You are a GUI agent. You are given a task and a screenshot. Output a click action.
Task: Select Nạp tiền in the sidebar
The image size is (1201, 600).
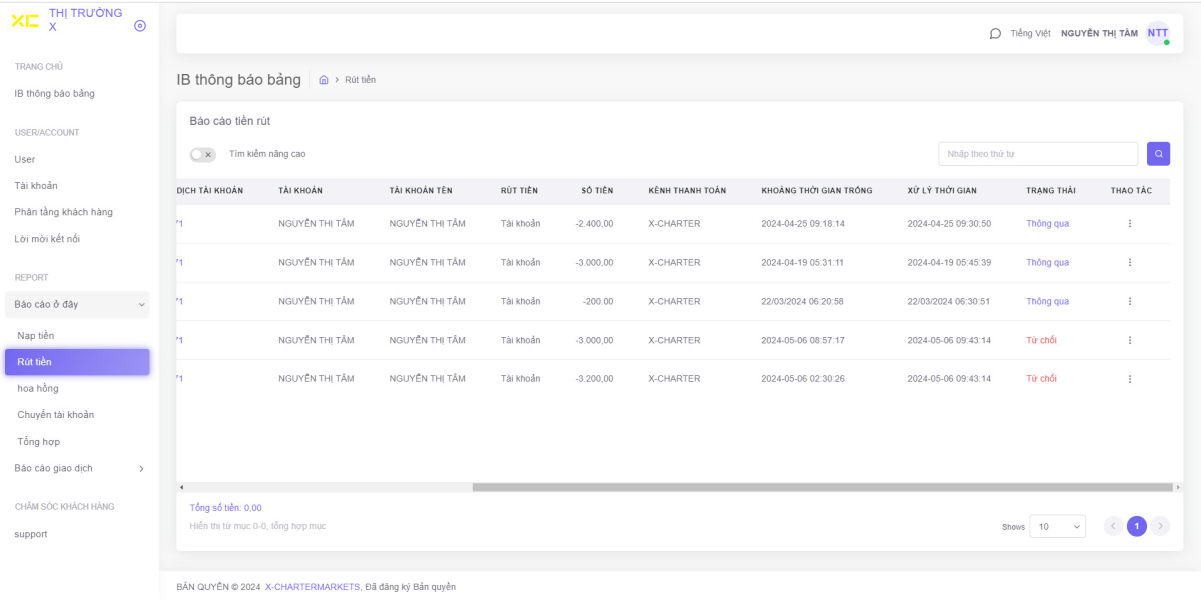36,336
